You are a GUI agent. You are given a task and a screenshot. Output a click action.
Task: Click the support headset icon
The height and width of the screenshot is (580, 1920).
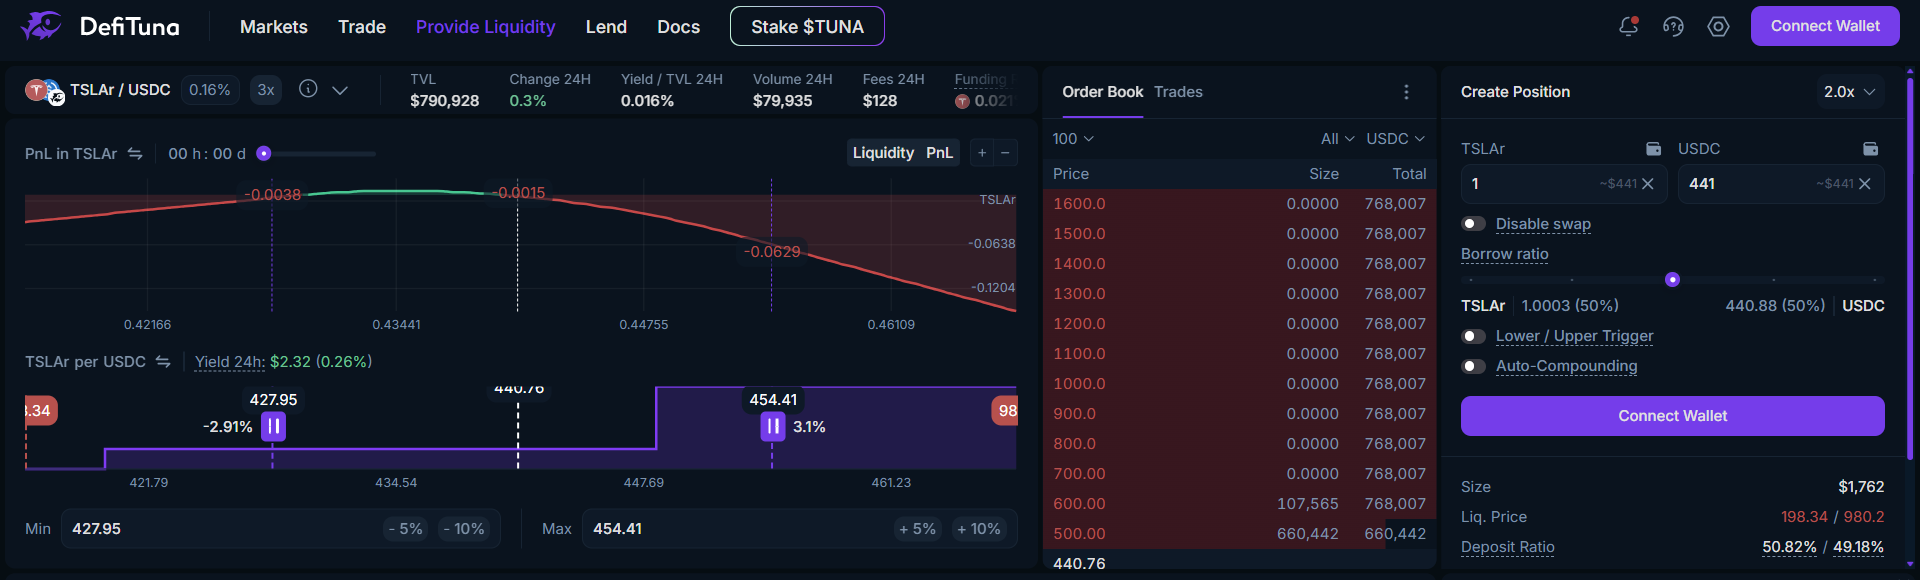1673,27
